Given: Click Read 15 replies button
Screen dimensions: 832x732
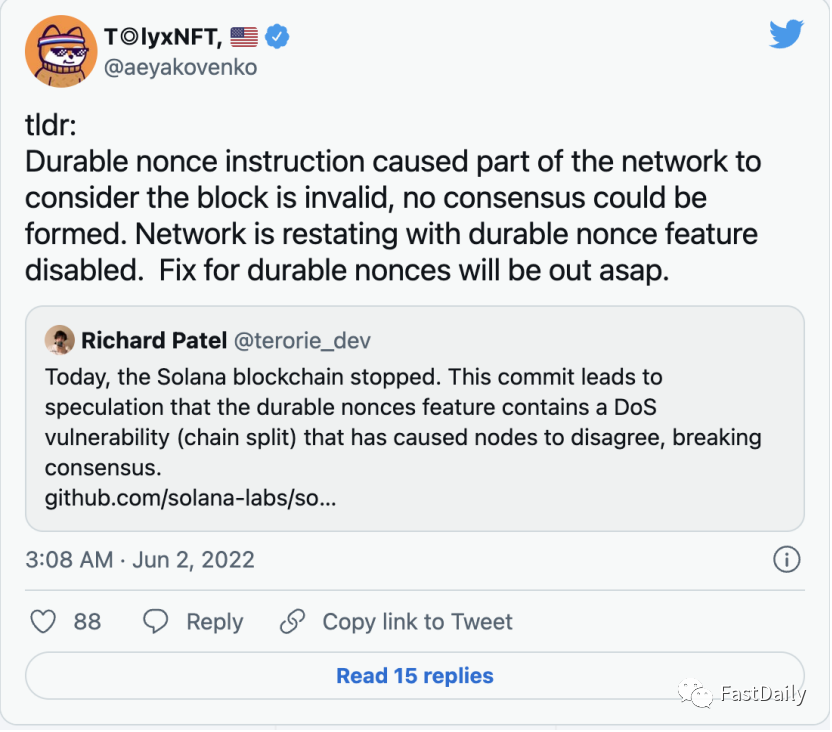Looking at the screenshot, I should point(415,676).
